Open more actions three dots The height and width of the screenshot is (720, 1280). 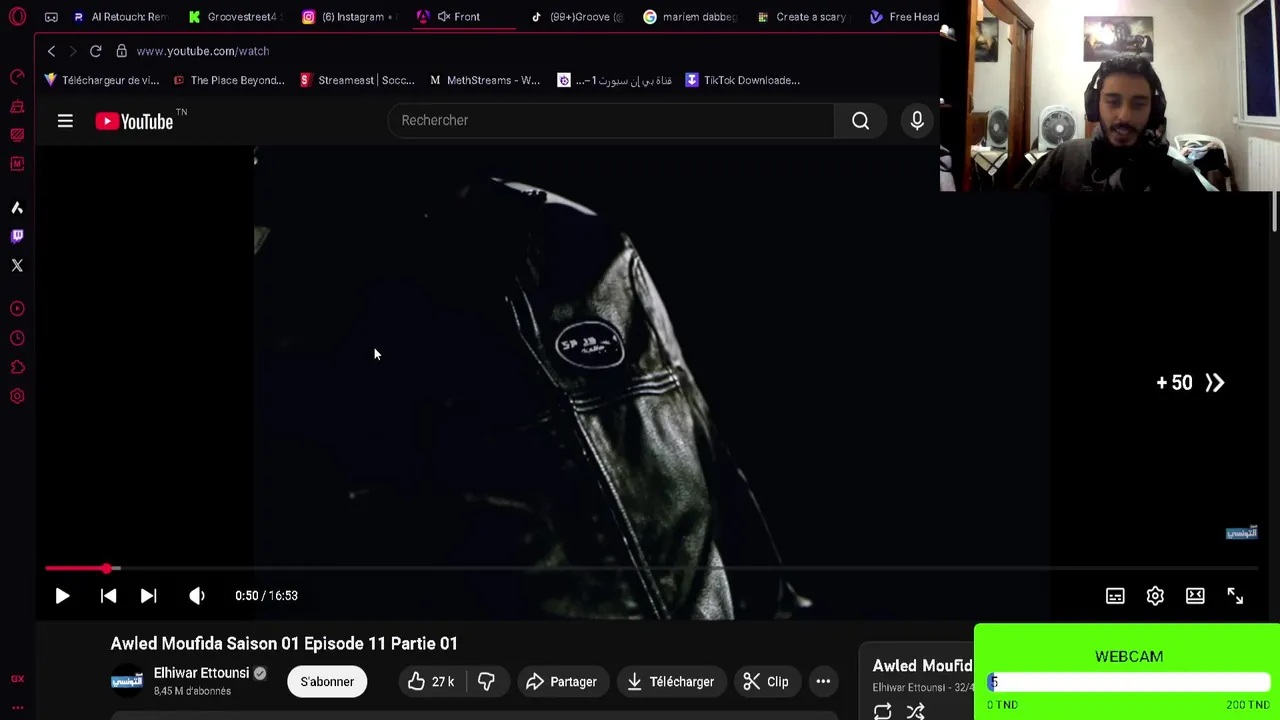pos(823,682)
